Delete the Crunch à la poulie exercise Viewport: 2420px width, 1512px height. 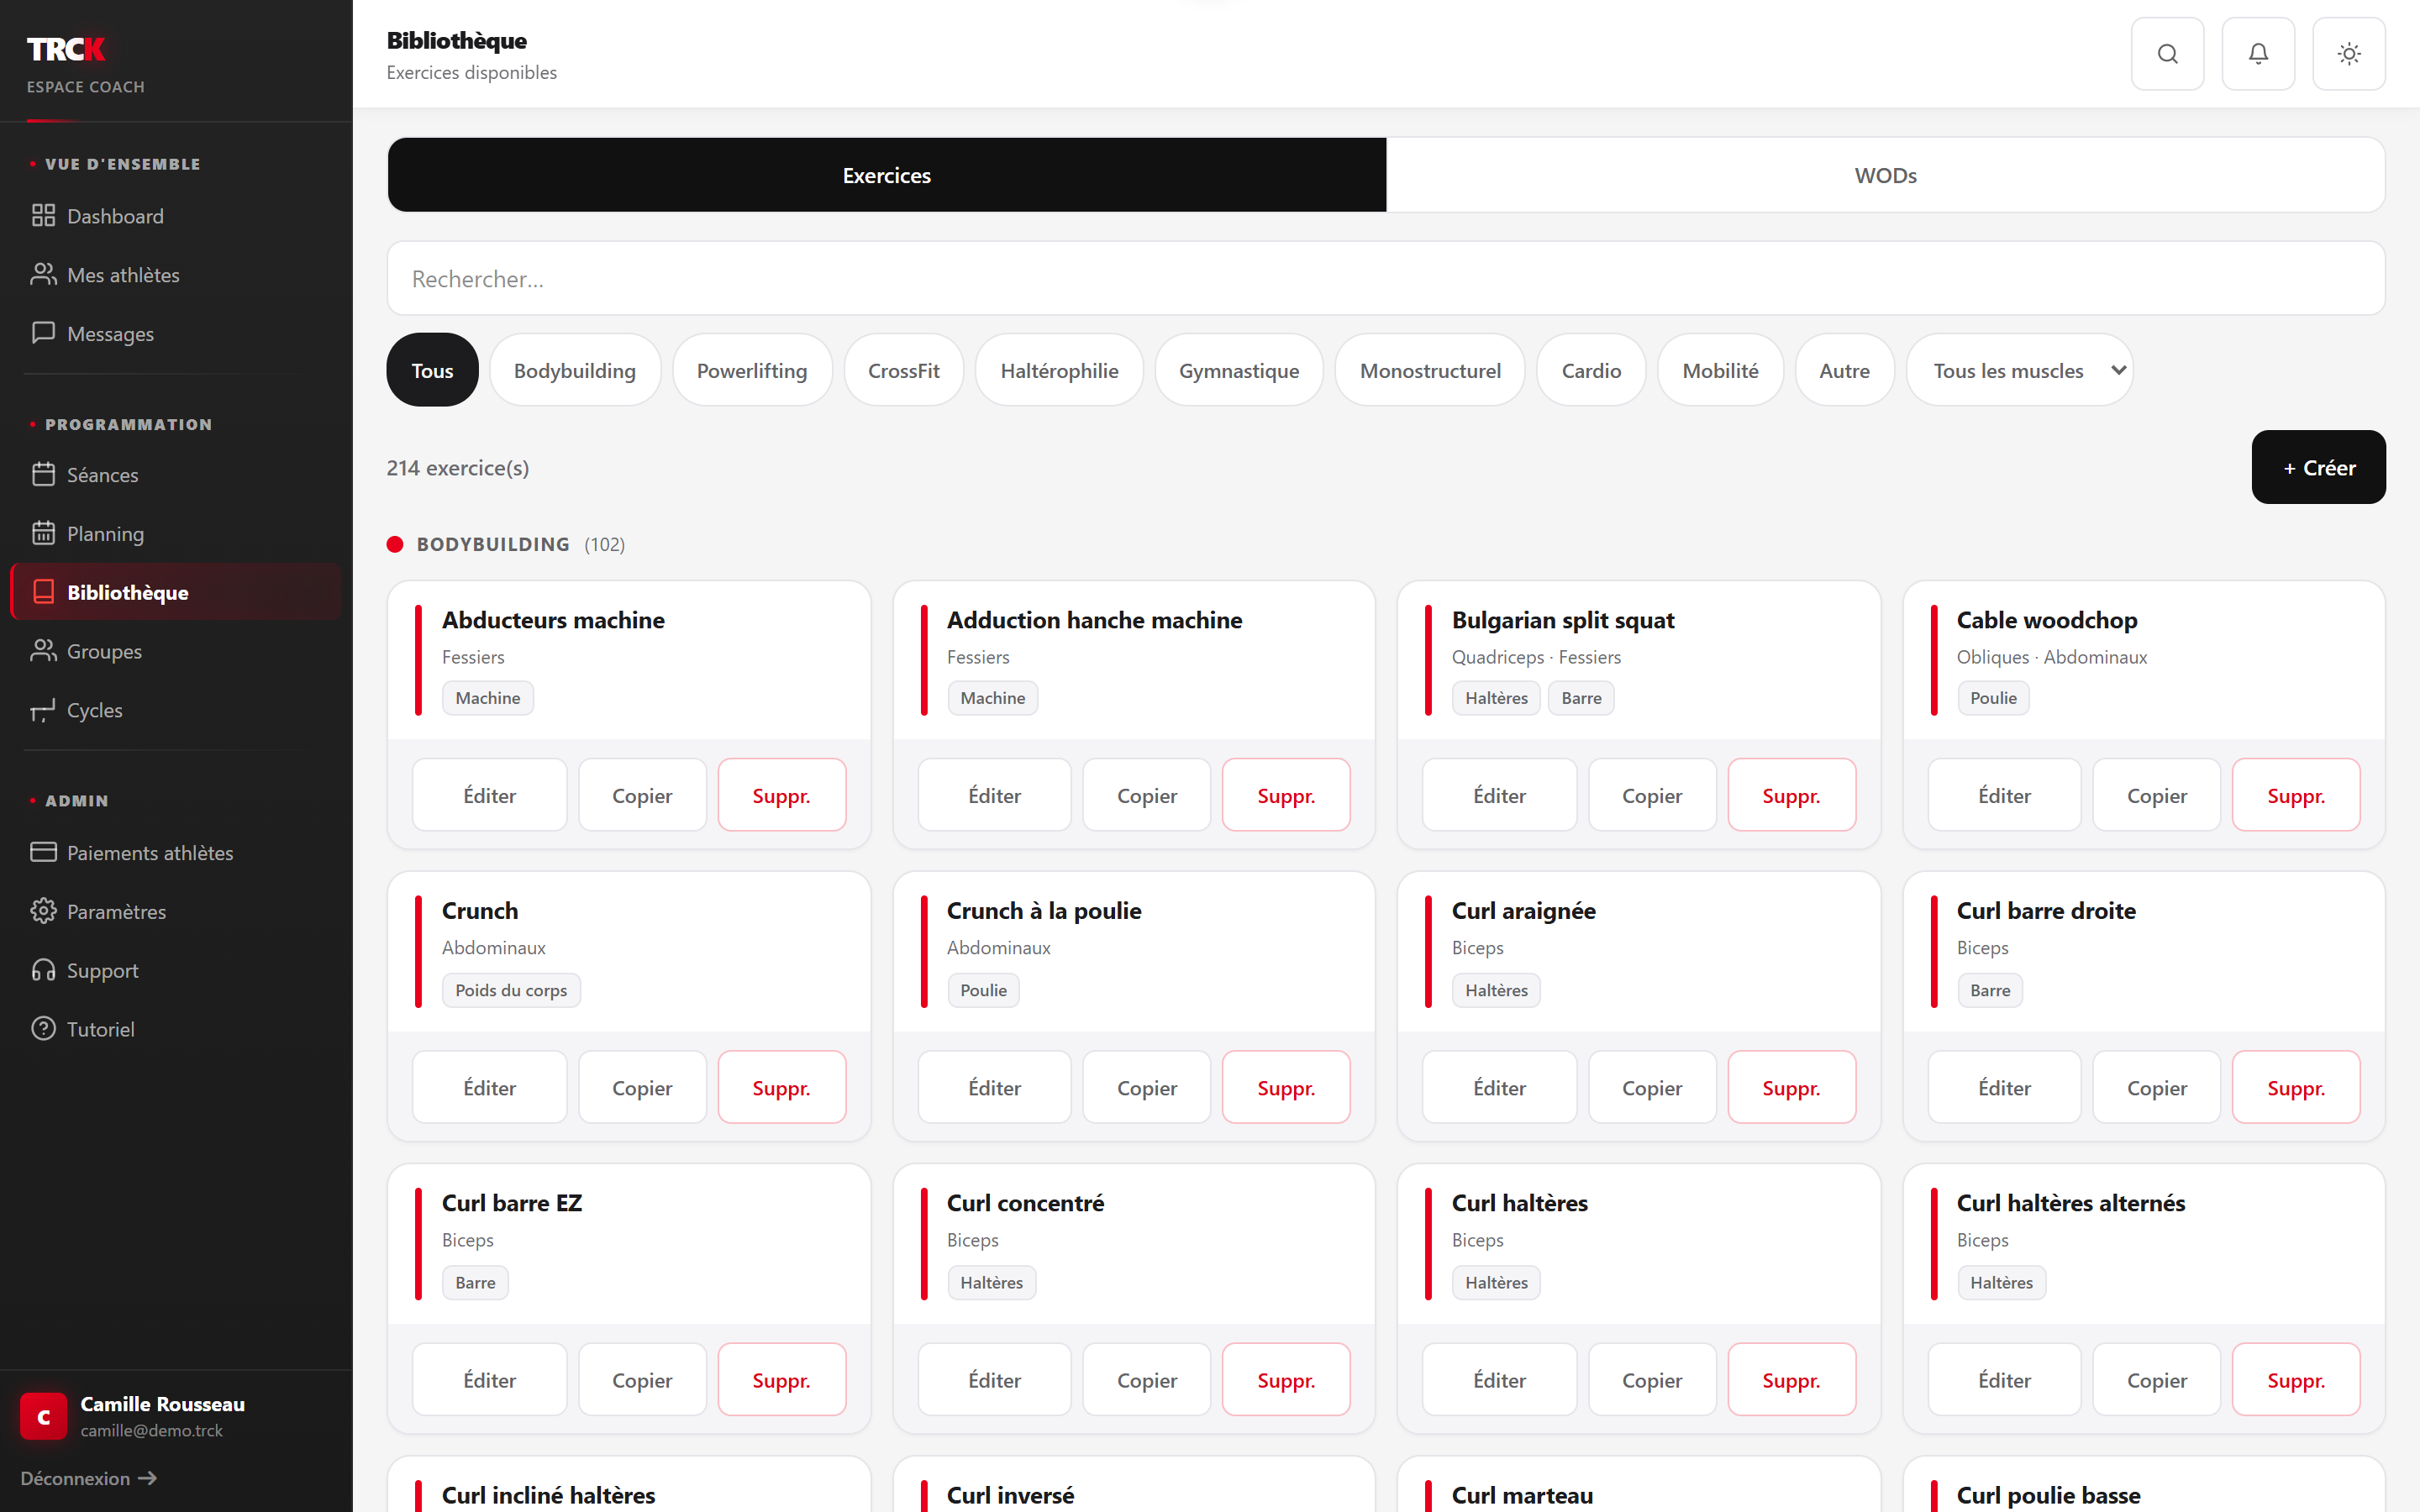coord(1286,1087)
